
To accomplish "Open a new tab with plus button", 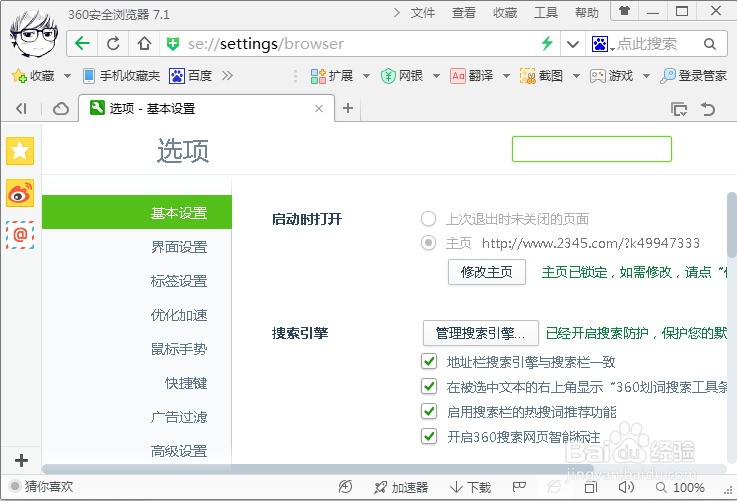I will (x=348, y=108).
